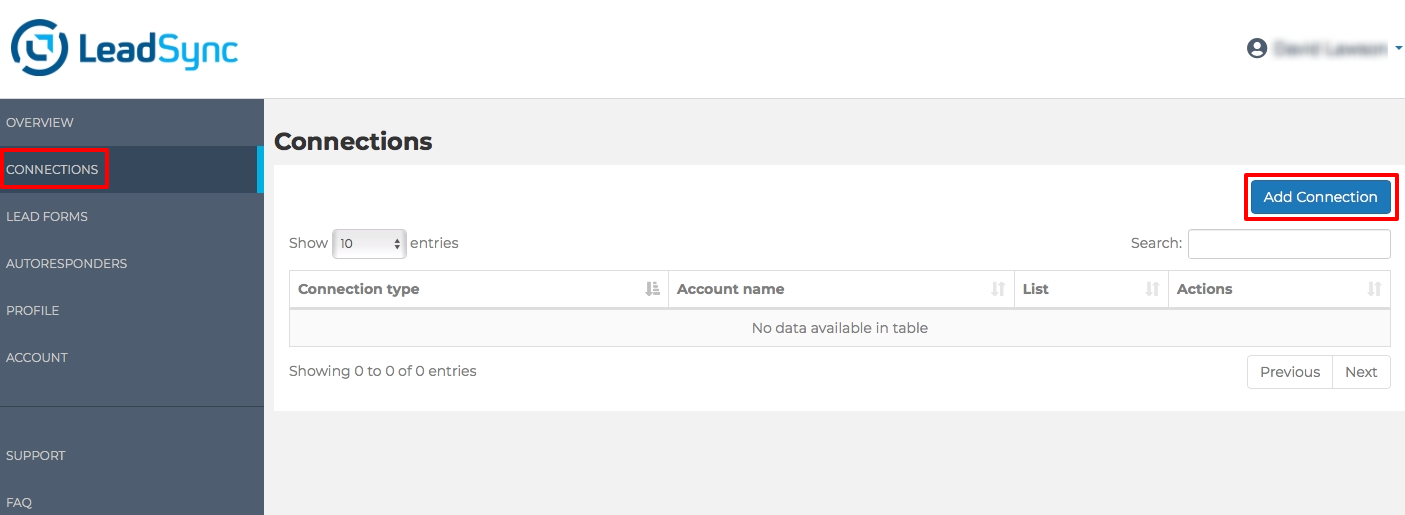Navigate to Profile page
The image size is (1405, 515).
pos(33,310)
